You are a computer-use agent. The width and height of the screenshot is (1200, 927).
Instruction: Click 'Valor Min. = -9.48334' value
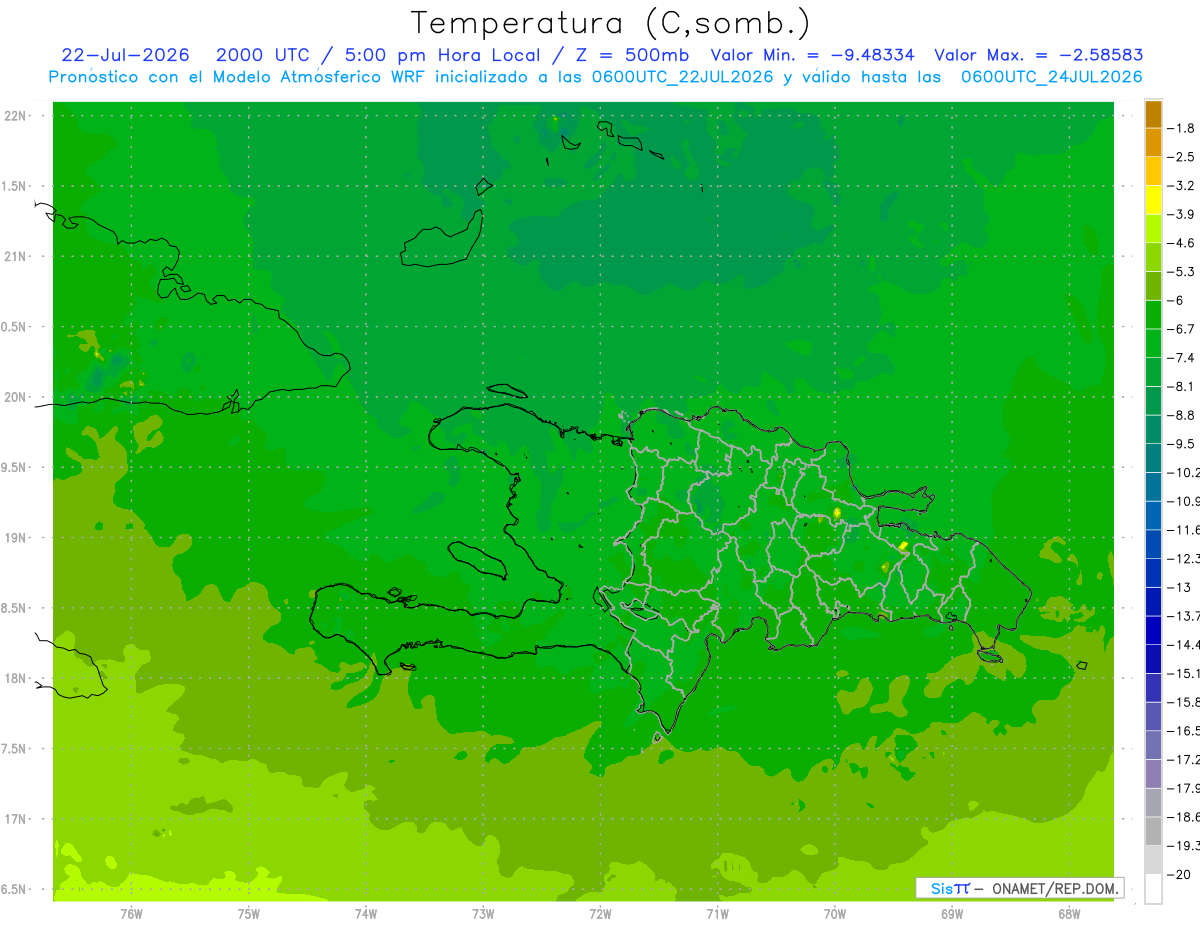[x=812, y=55]
